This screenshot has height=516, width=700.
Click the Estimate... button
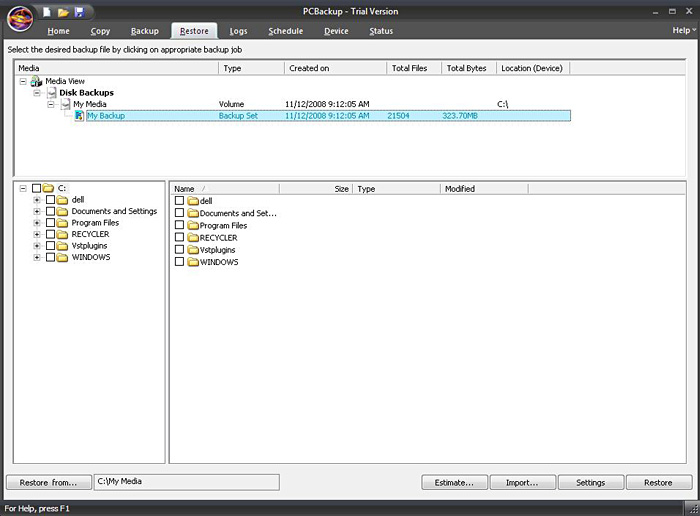point(454,483)
